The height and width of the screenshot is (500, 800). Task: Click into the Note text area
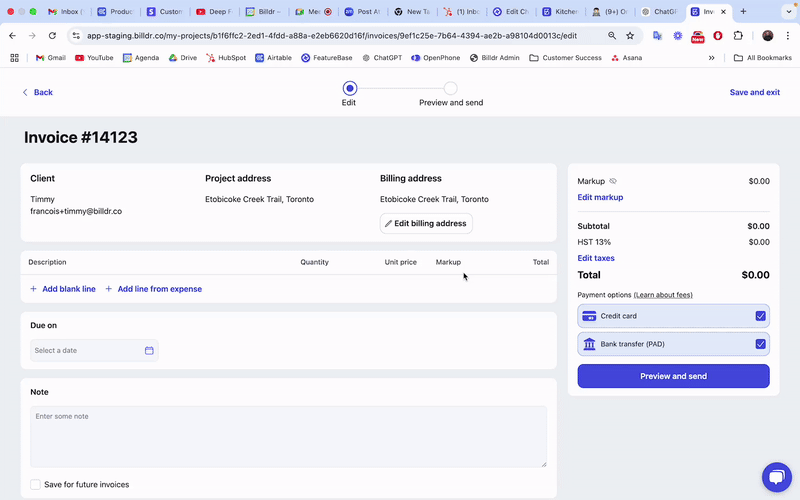click(x=288, y=436)
